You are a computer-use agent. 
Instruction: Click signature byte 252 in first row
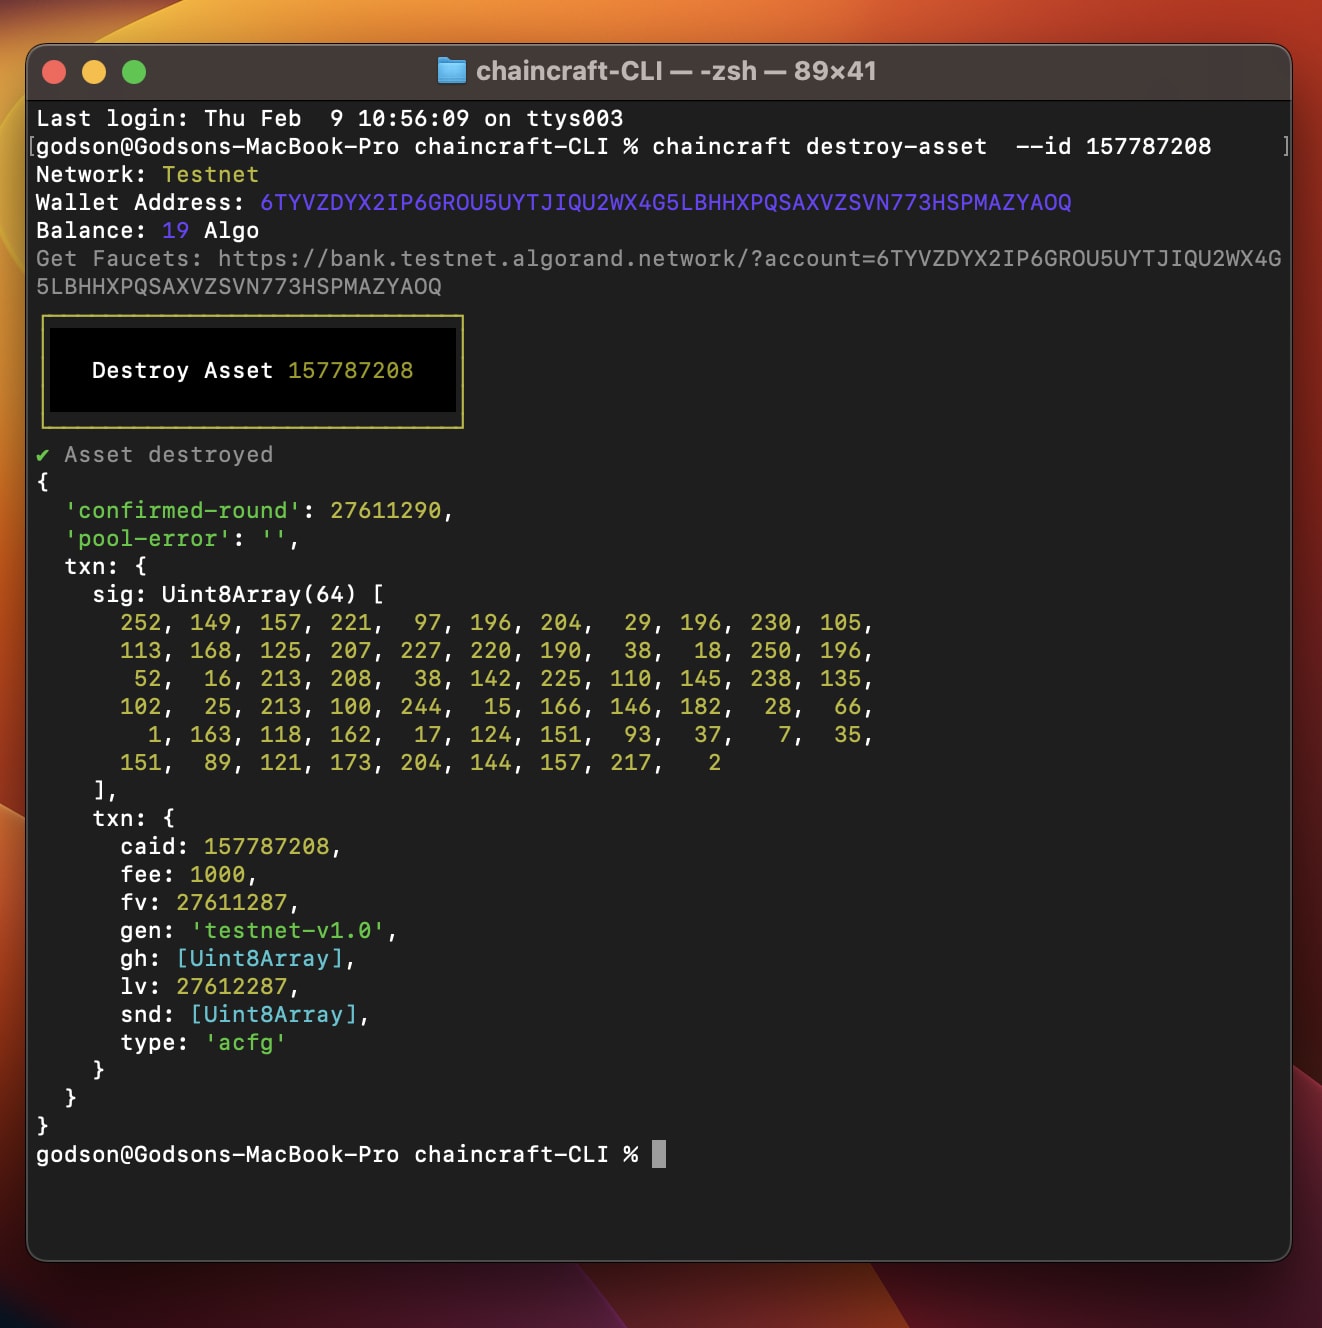click(141, 622)
